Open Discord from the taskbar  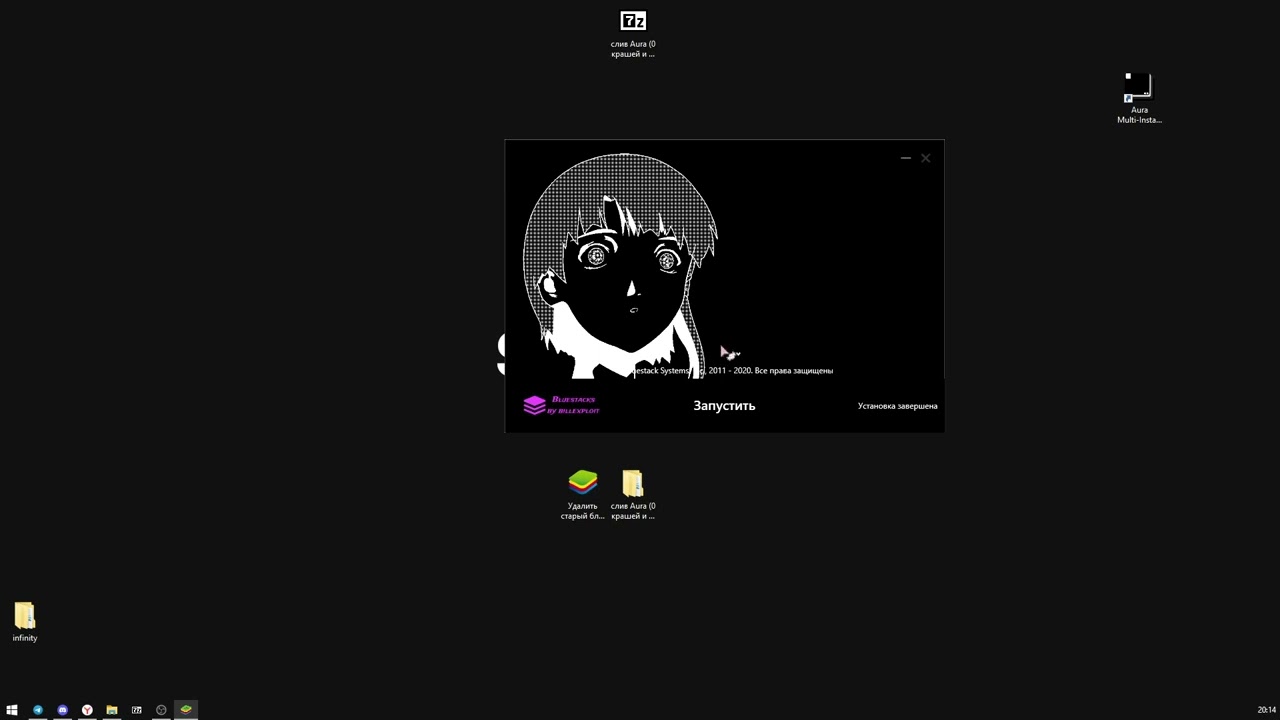[x=63, y=710]
